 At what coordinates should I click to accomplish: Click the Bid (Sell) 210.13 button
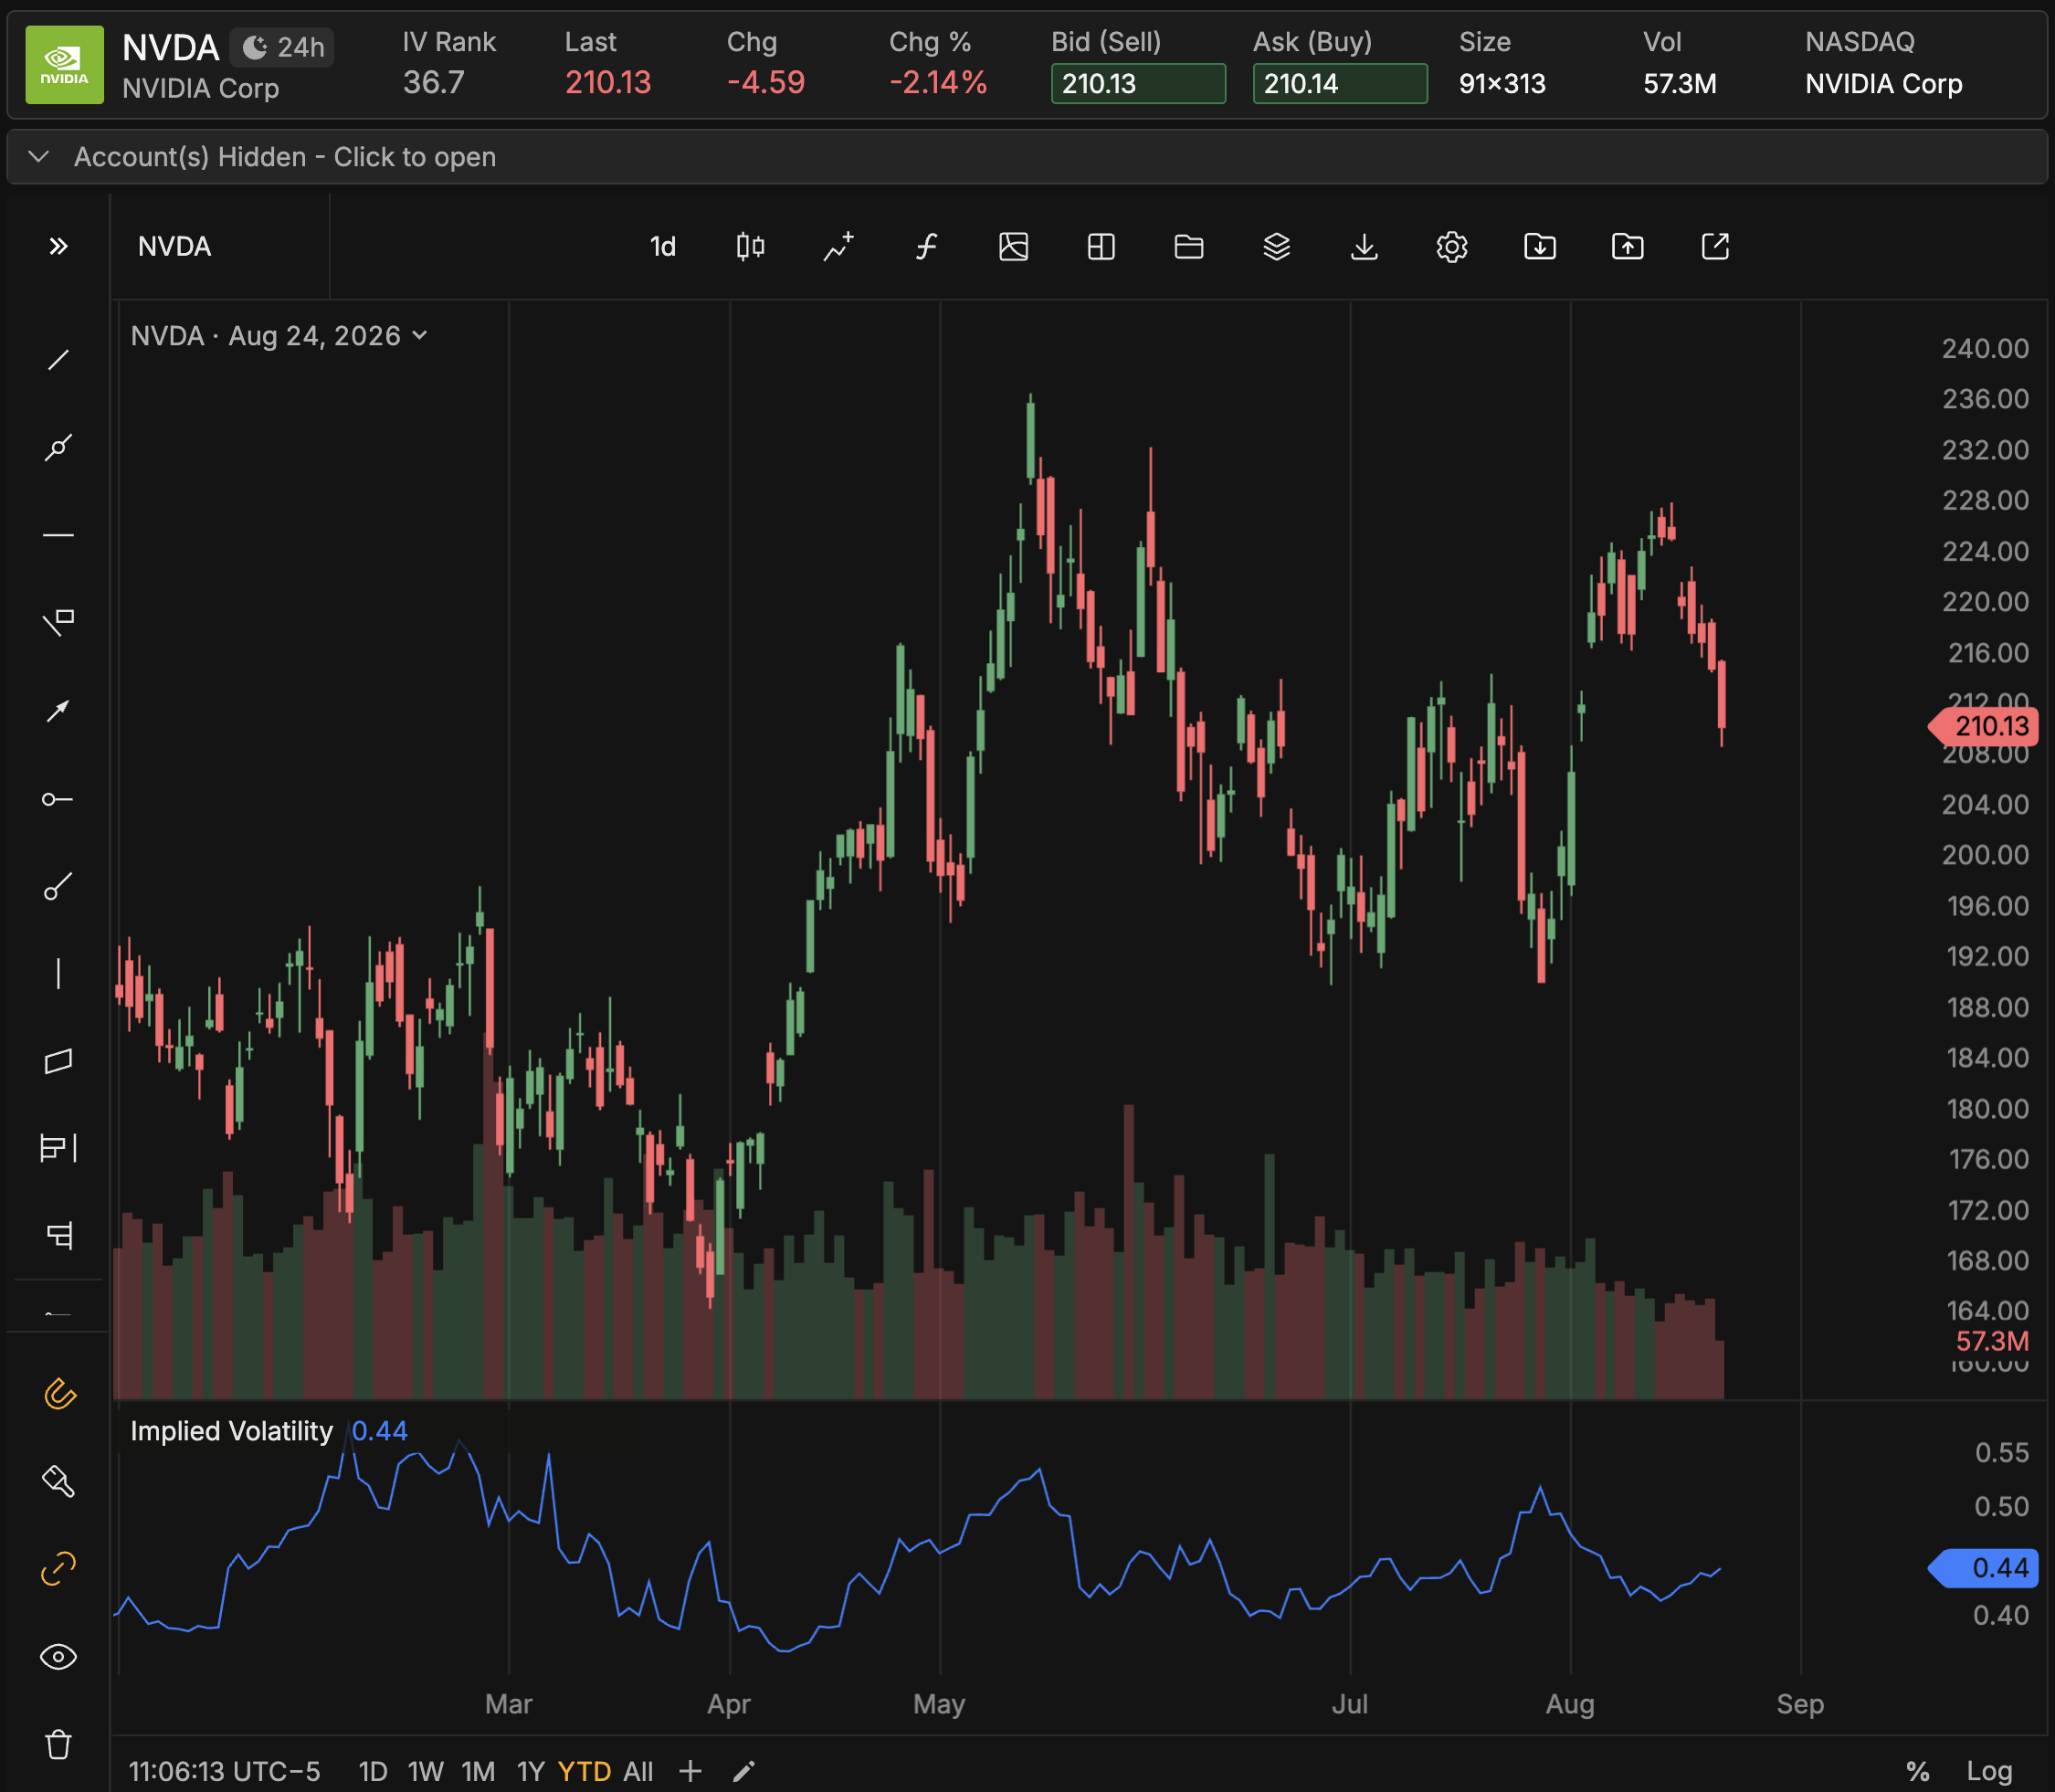(x=1138, y=83)
